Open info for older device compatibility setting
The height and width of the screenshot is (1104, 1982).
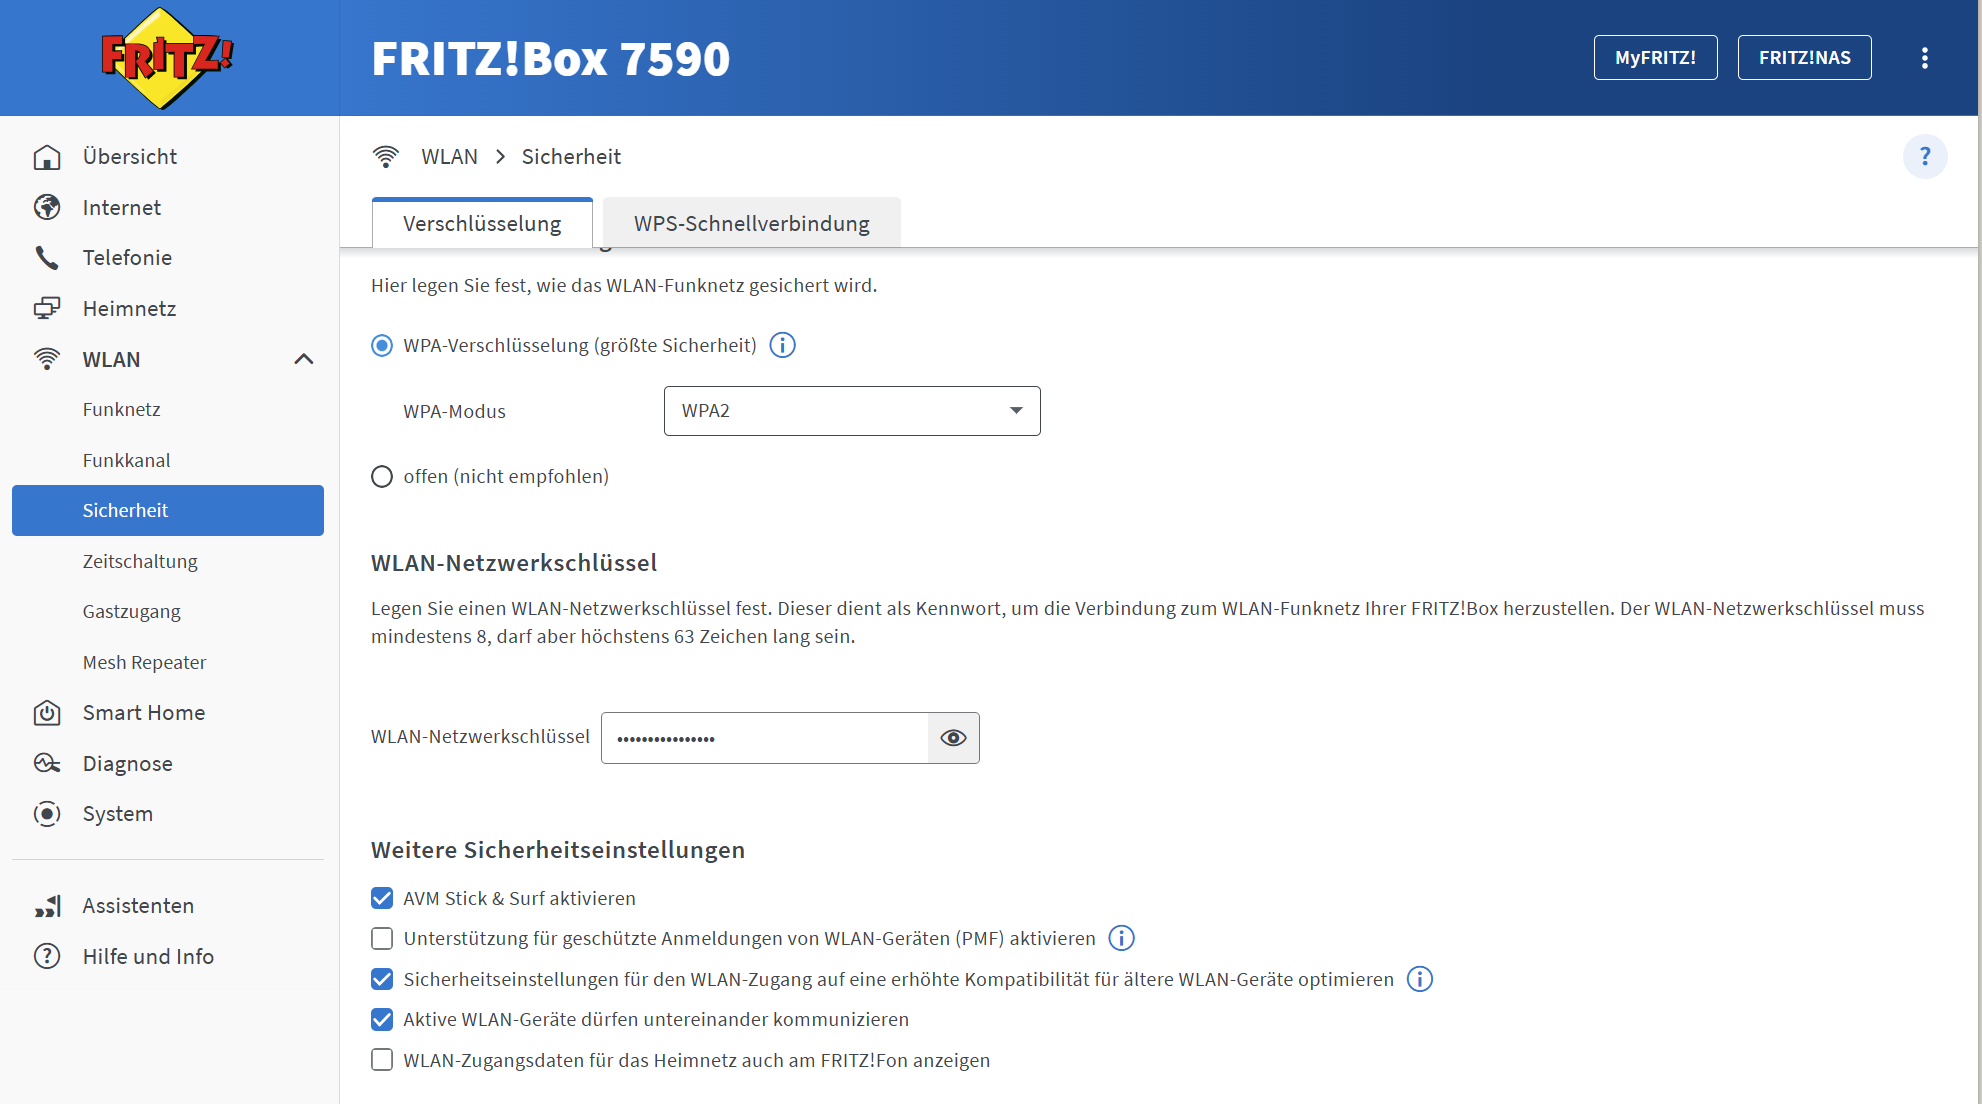click(1419, 980)
